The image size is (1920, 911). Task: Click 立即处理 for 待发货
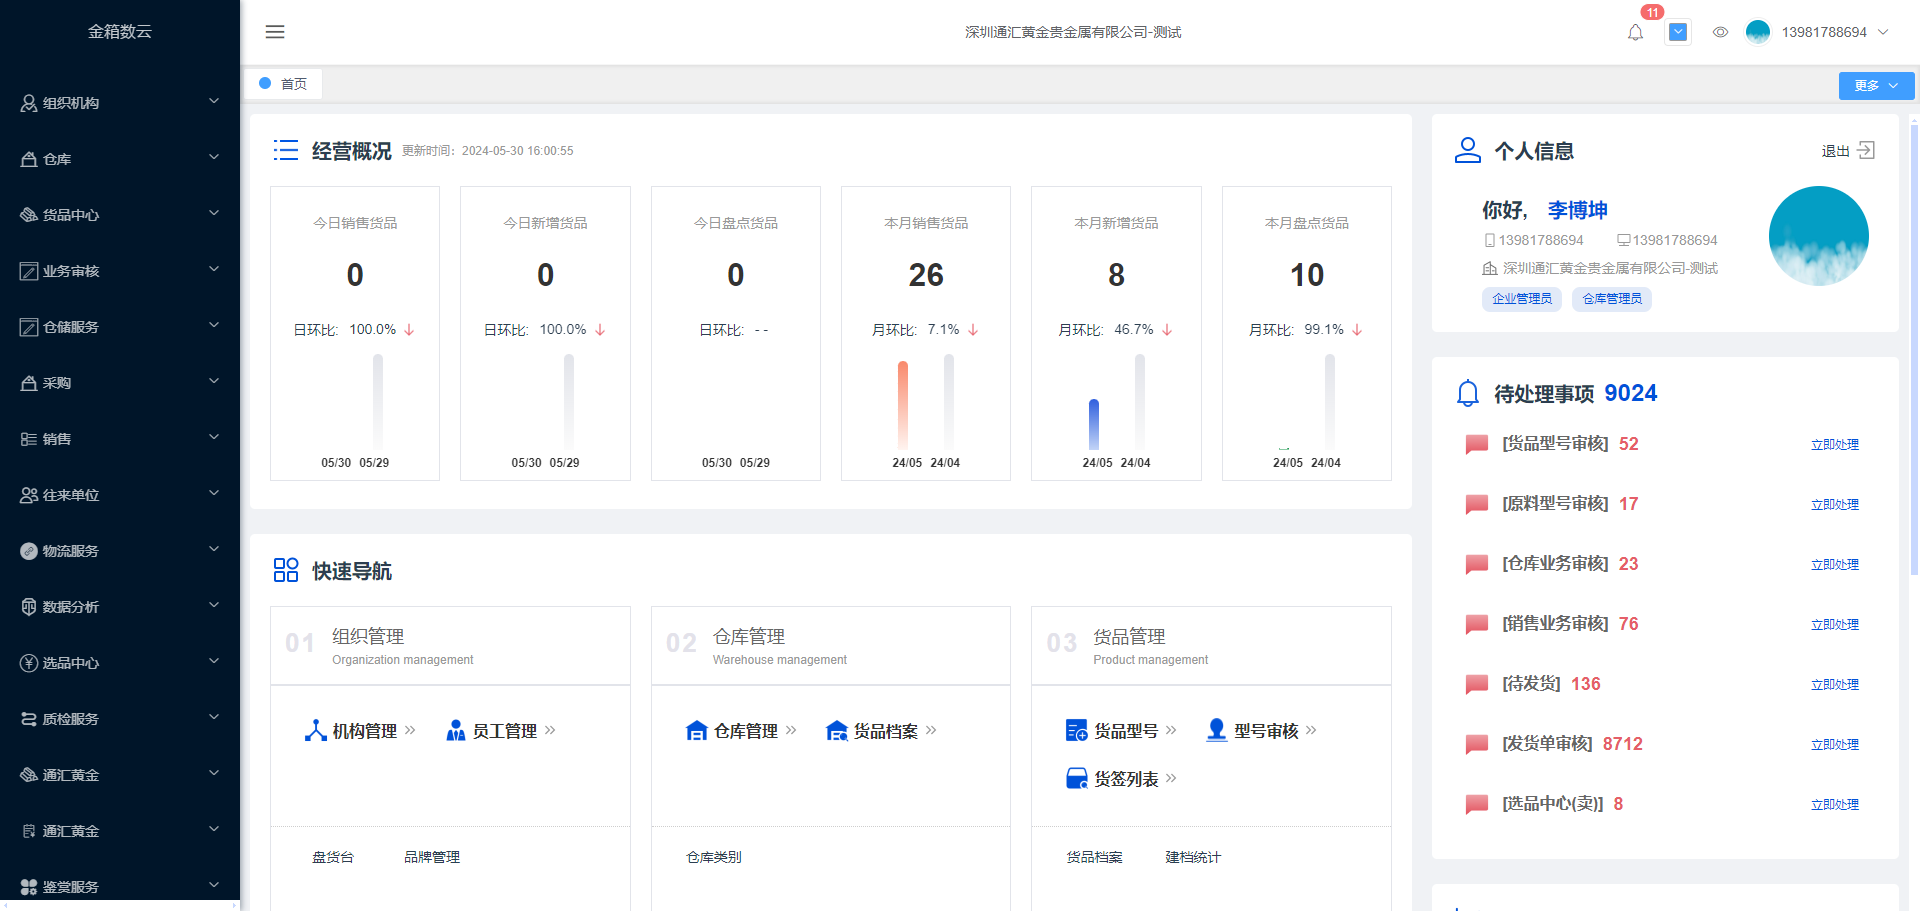[x=1835, y=685]
